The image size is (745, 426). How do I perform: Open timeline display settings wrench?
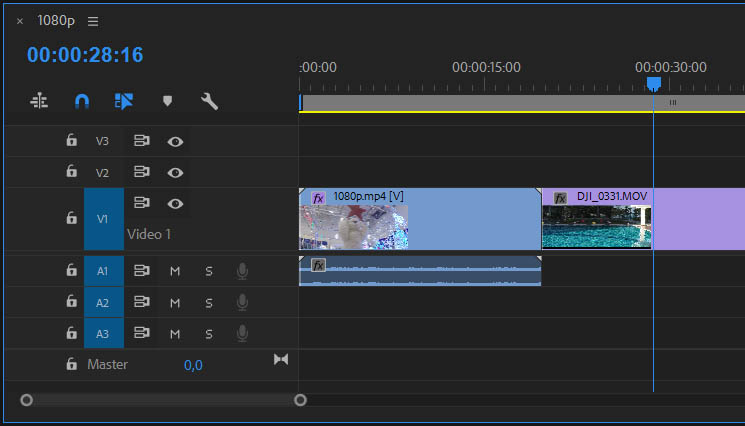209,101
